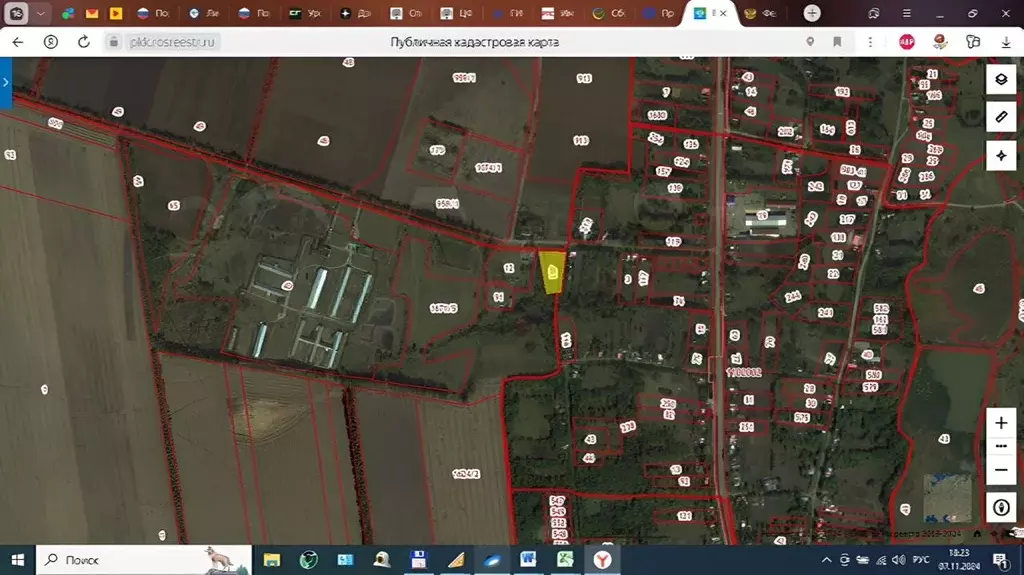Open the extension icon beside ABP
The height and width of the screenshot is (575, 1024).
coord(940,42)
